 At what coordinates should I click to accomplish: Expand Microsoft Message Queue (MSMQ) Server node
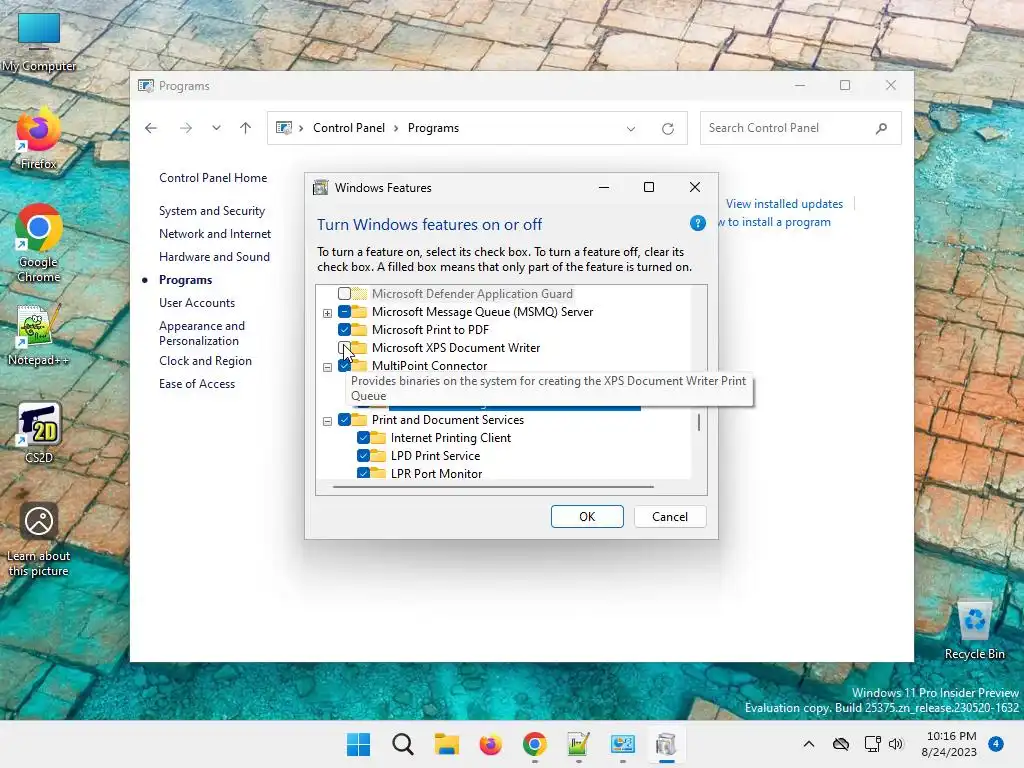(x=327, y=313)
